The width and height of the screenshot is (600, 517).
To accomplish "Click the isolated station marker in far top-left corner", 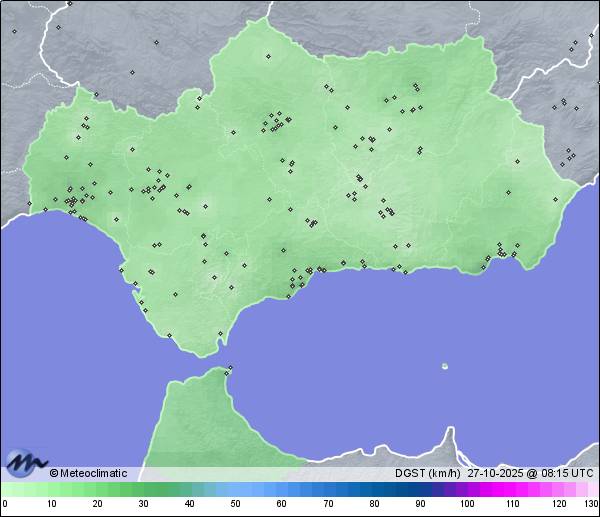I will pyautogui.click(x=14, y=31).
